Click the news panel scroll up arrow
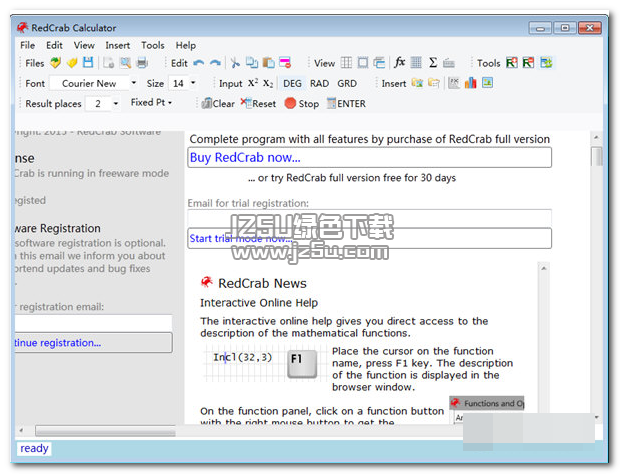This screenshot has width=620, height=474. click(x=544, y=268)
